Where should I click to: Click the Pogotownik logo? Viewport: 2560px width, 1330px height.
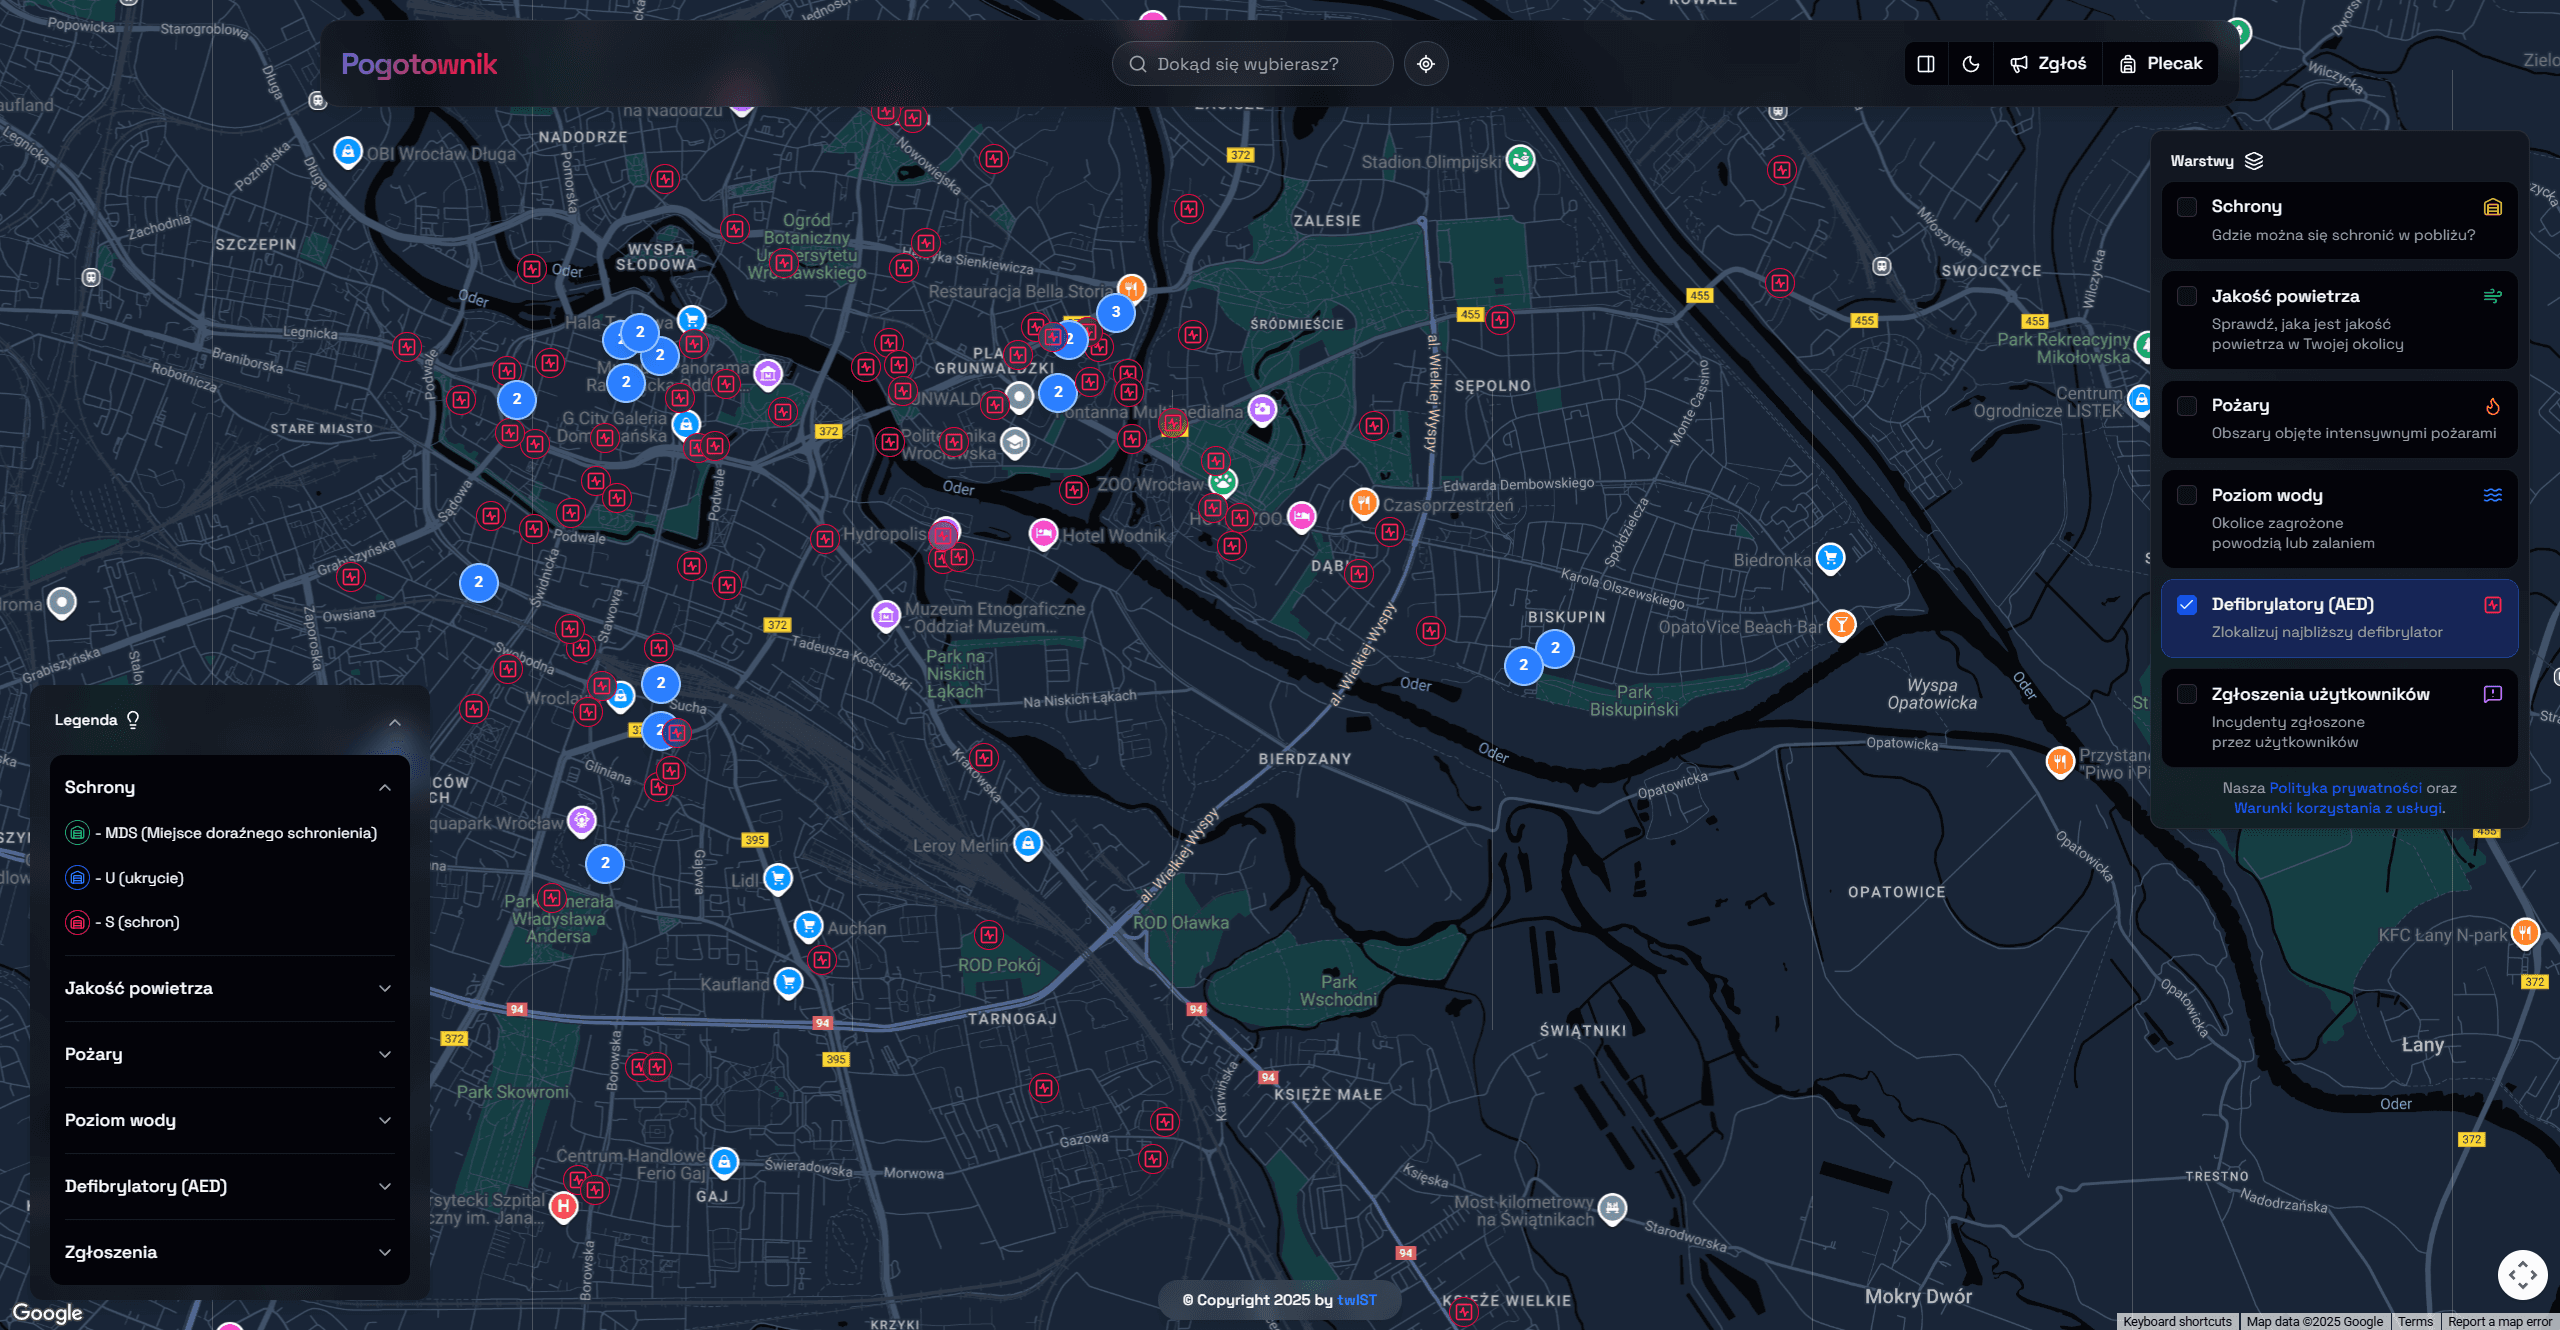point(419,64)
